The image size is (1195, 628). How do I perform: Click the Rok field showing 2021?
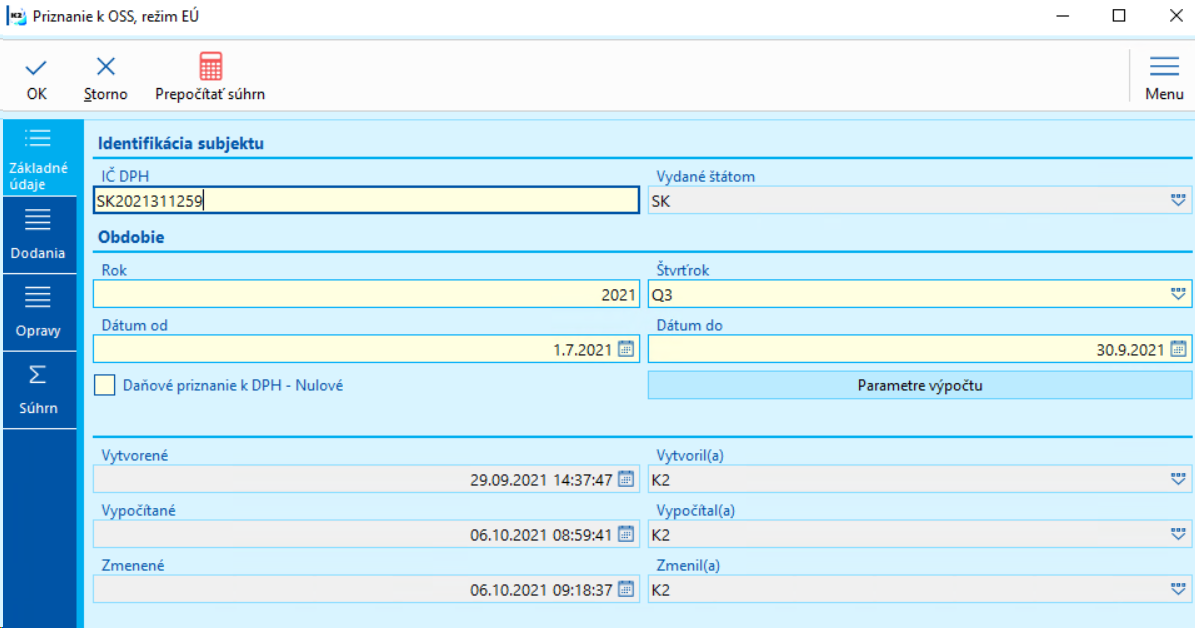367,294
